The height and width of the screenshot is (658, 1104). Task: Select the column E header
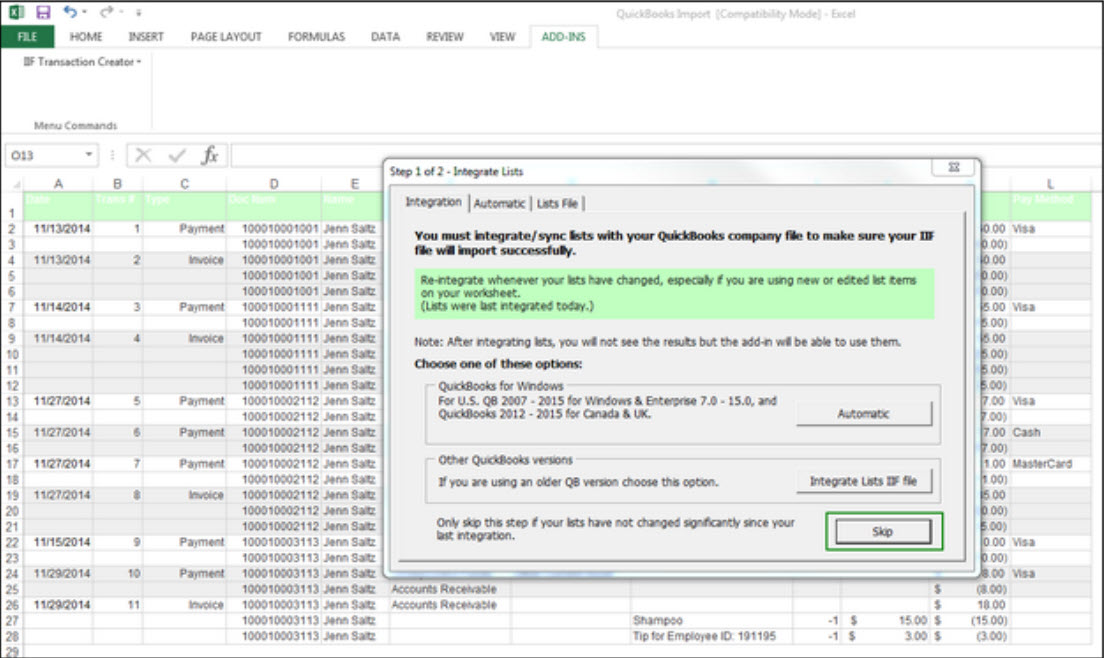[x=355, y=184]
